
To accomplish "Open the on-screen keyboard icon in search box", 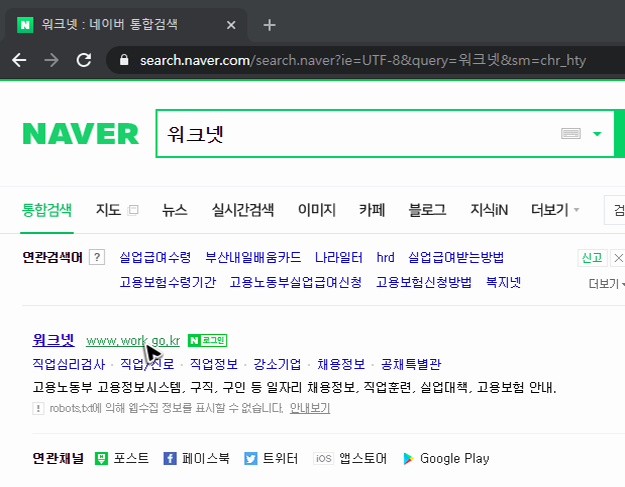I will coord(571,134).
